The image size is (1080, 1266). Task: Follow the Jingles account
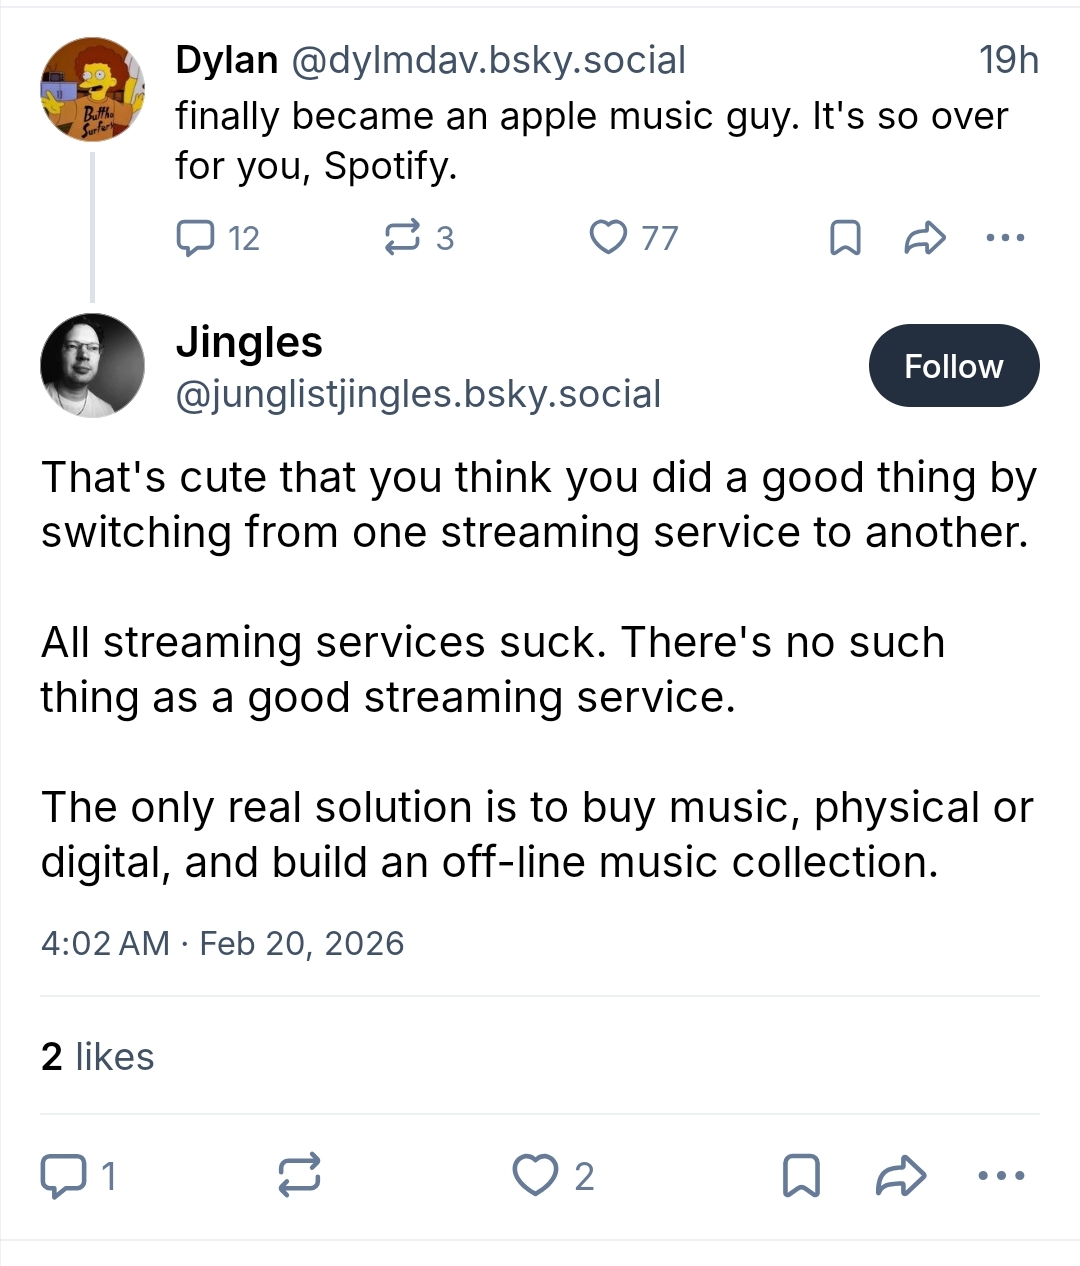pyautogui.click(x=954, y=366)
